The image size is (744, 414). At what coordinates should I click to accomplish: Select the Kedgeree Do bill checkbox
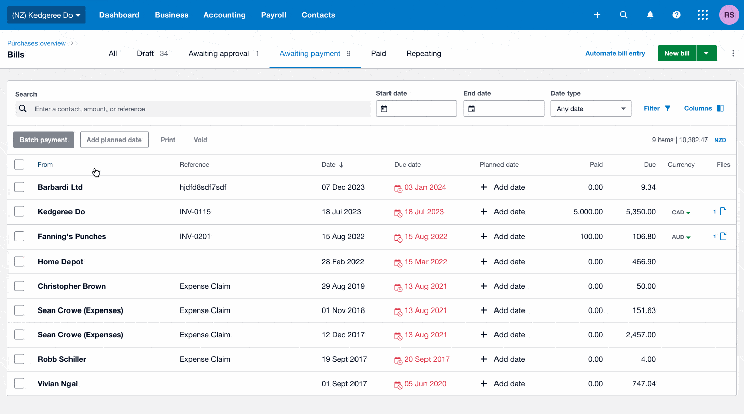click(19, 211)
